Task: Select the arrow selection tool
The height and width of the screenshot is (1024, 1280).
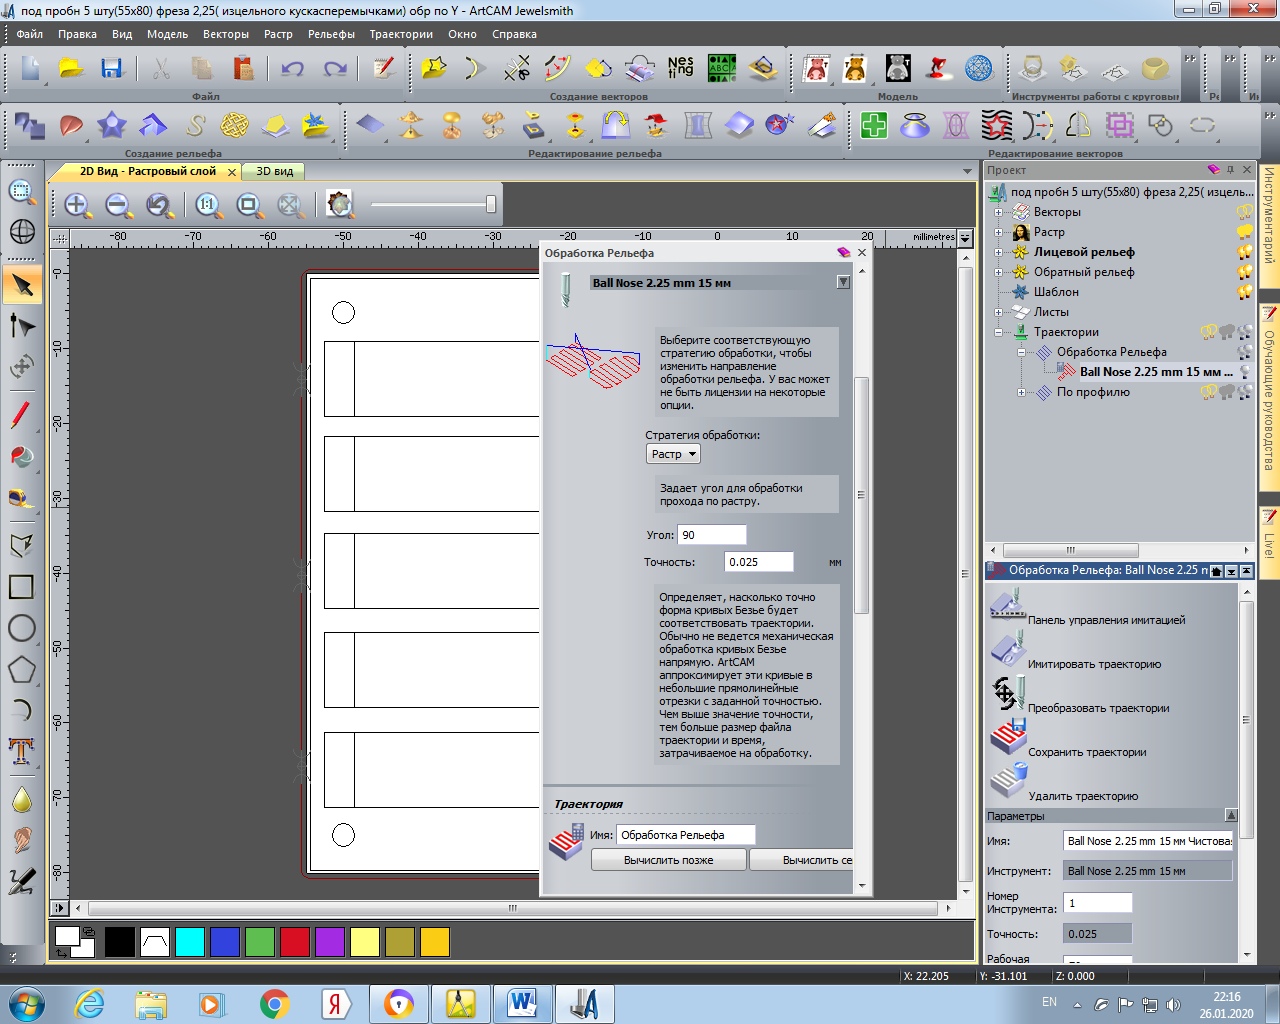Action: coord(22,285)
